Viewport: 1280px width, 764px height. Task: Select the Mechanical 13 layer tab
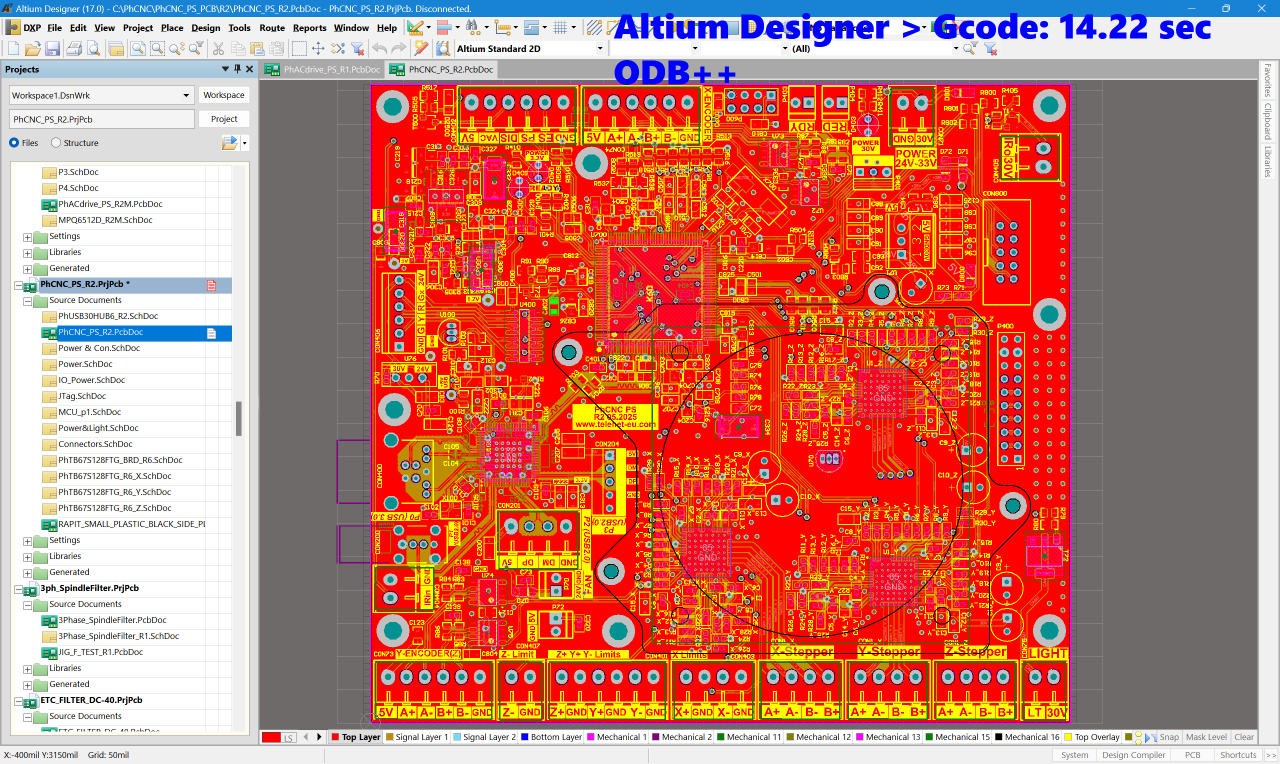point(888,737)
